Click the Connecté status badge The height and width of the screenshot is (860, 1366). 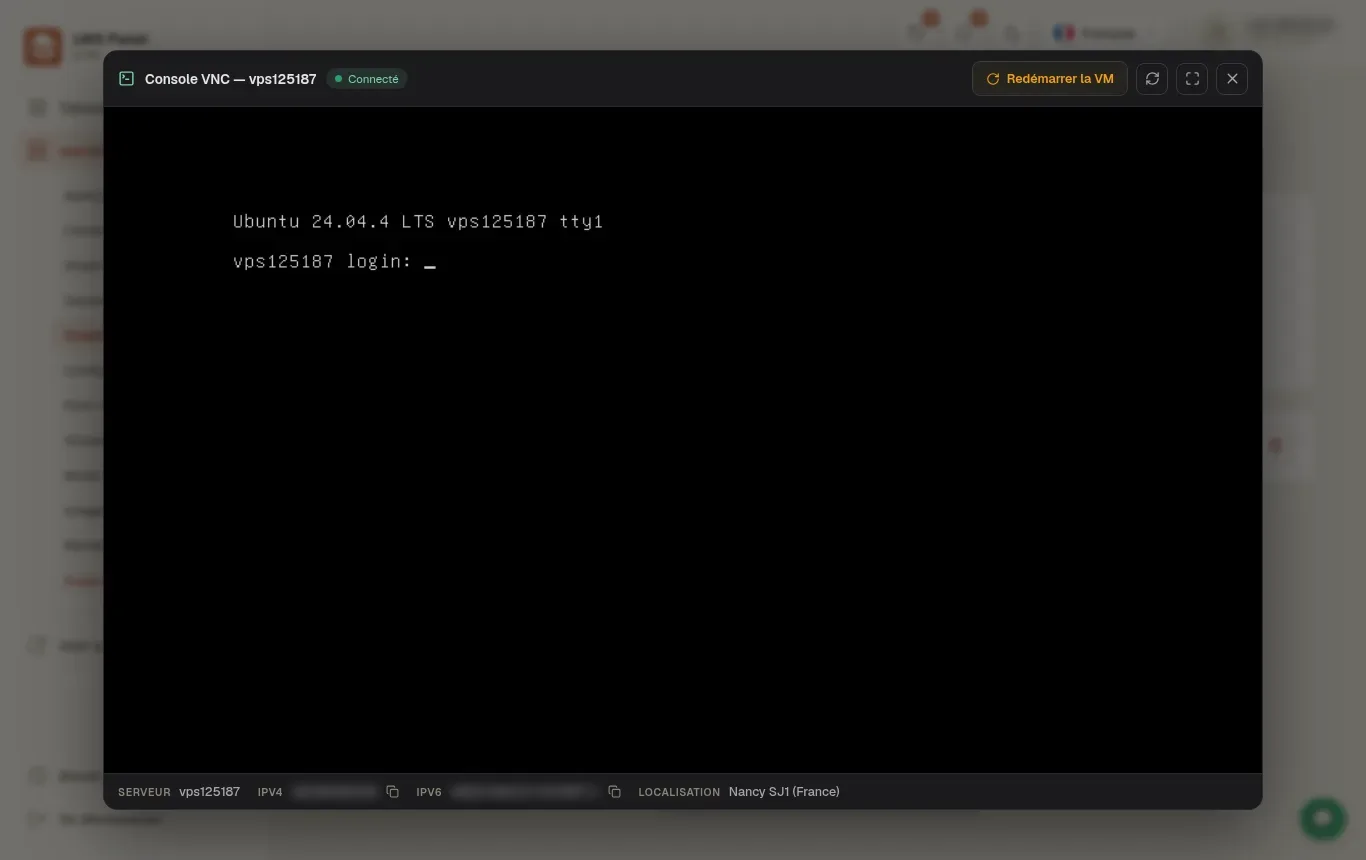(x=367, y=79)
